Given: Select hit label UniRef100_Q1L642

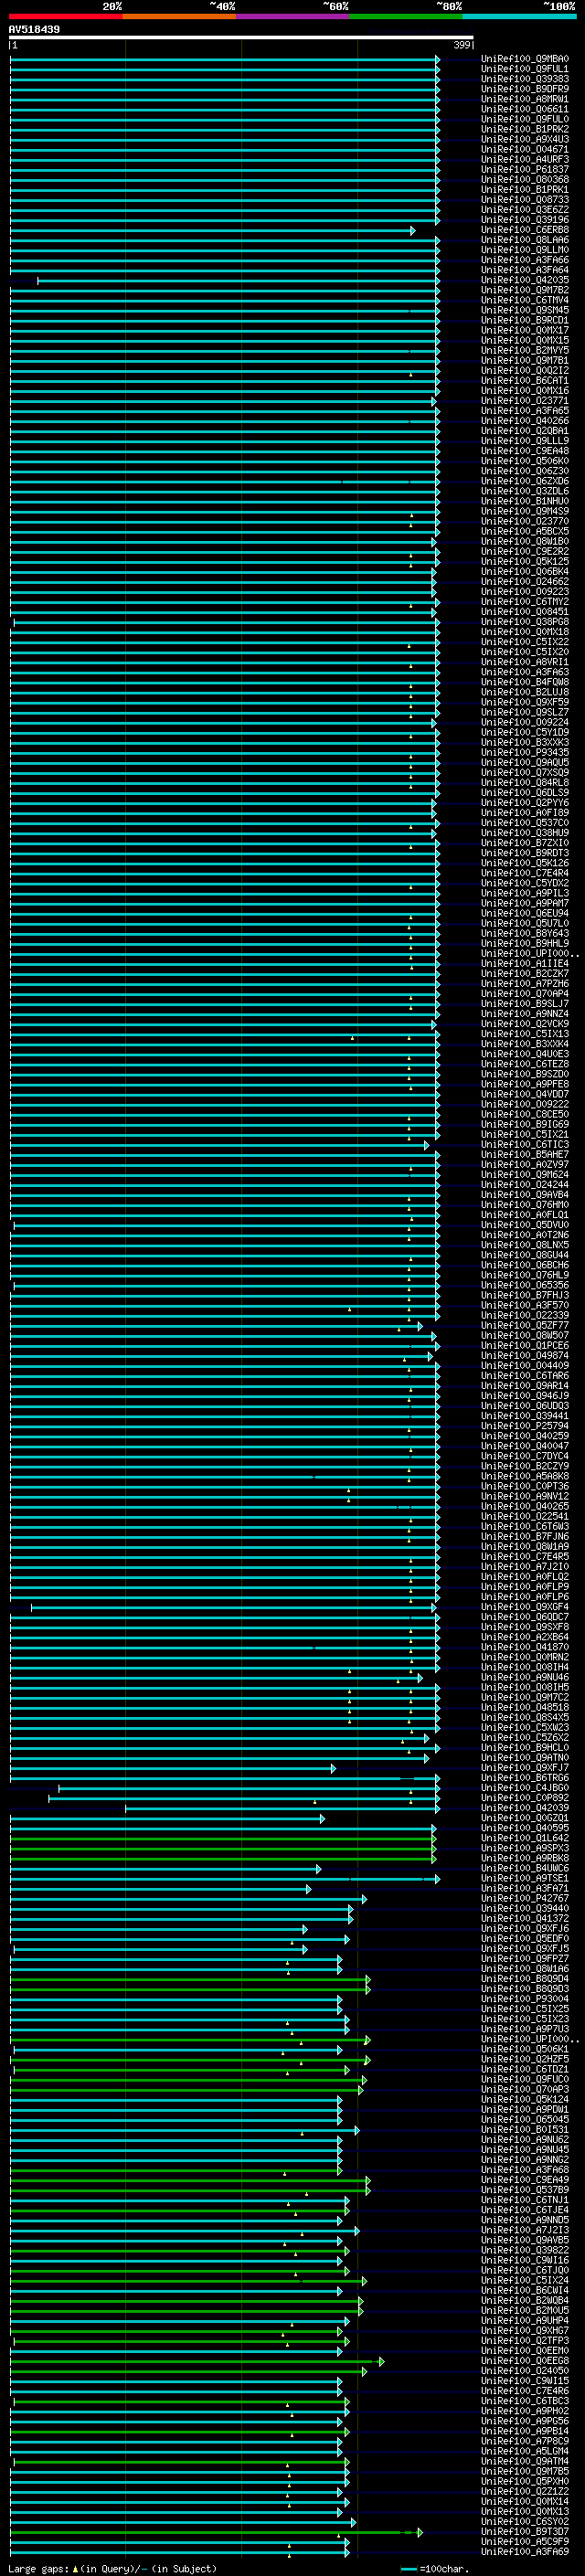Looking at the screenshot, I should coord(525,1838).
